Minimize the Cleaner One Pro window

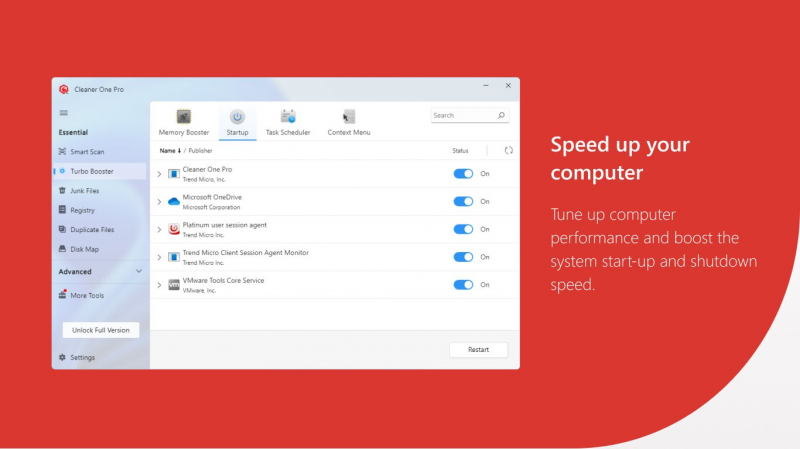(486, 86)
